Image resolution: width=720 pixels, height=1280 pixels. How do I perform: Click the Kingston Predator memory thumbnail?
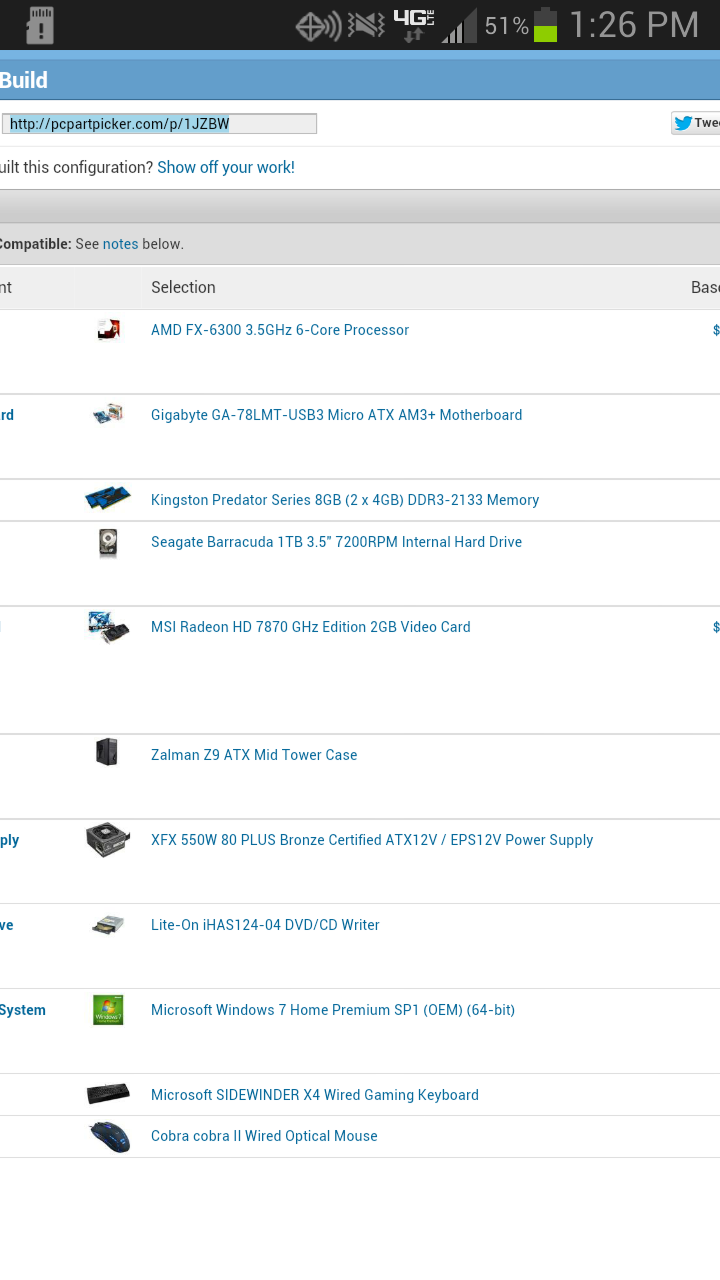click(108, 499)
